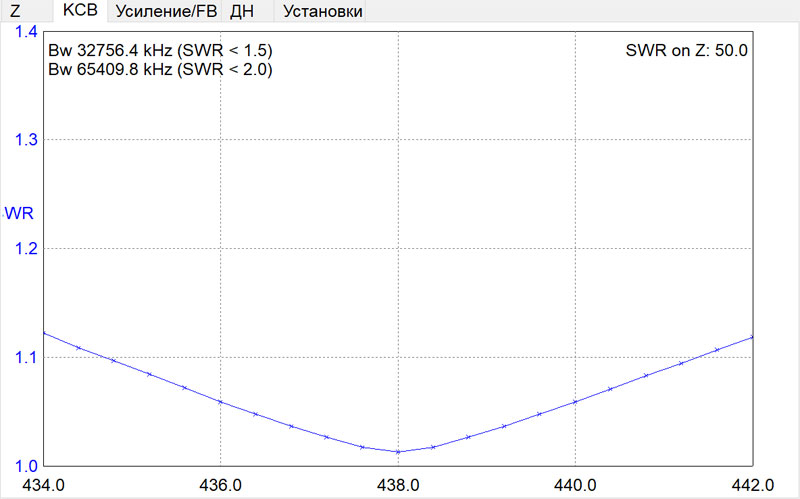Click the curve's leftmost point at 434.0

coord(44,333)
